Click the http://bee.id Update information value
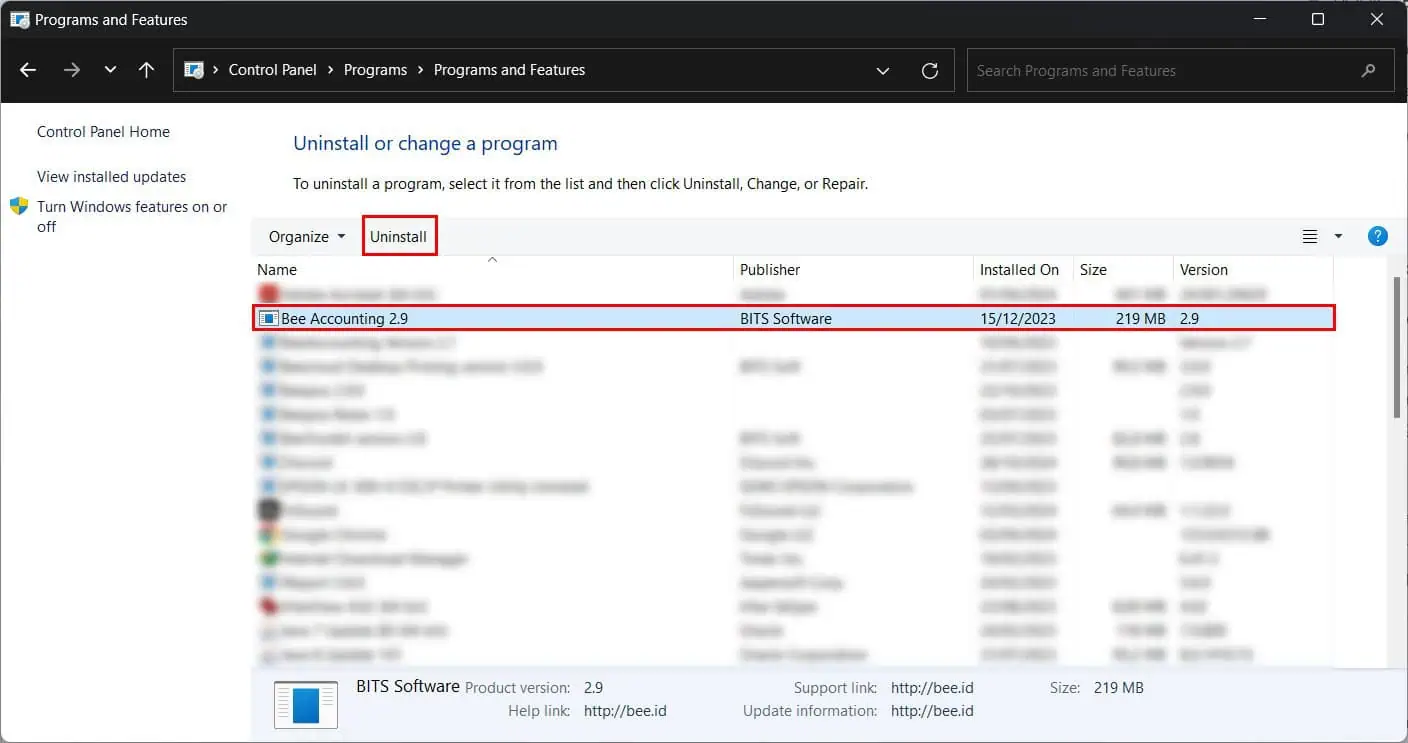 tap(932, 711)
